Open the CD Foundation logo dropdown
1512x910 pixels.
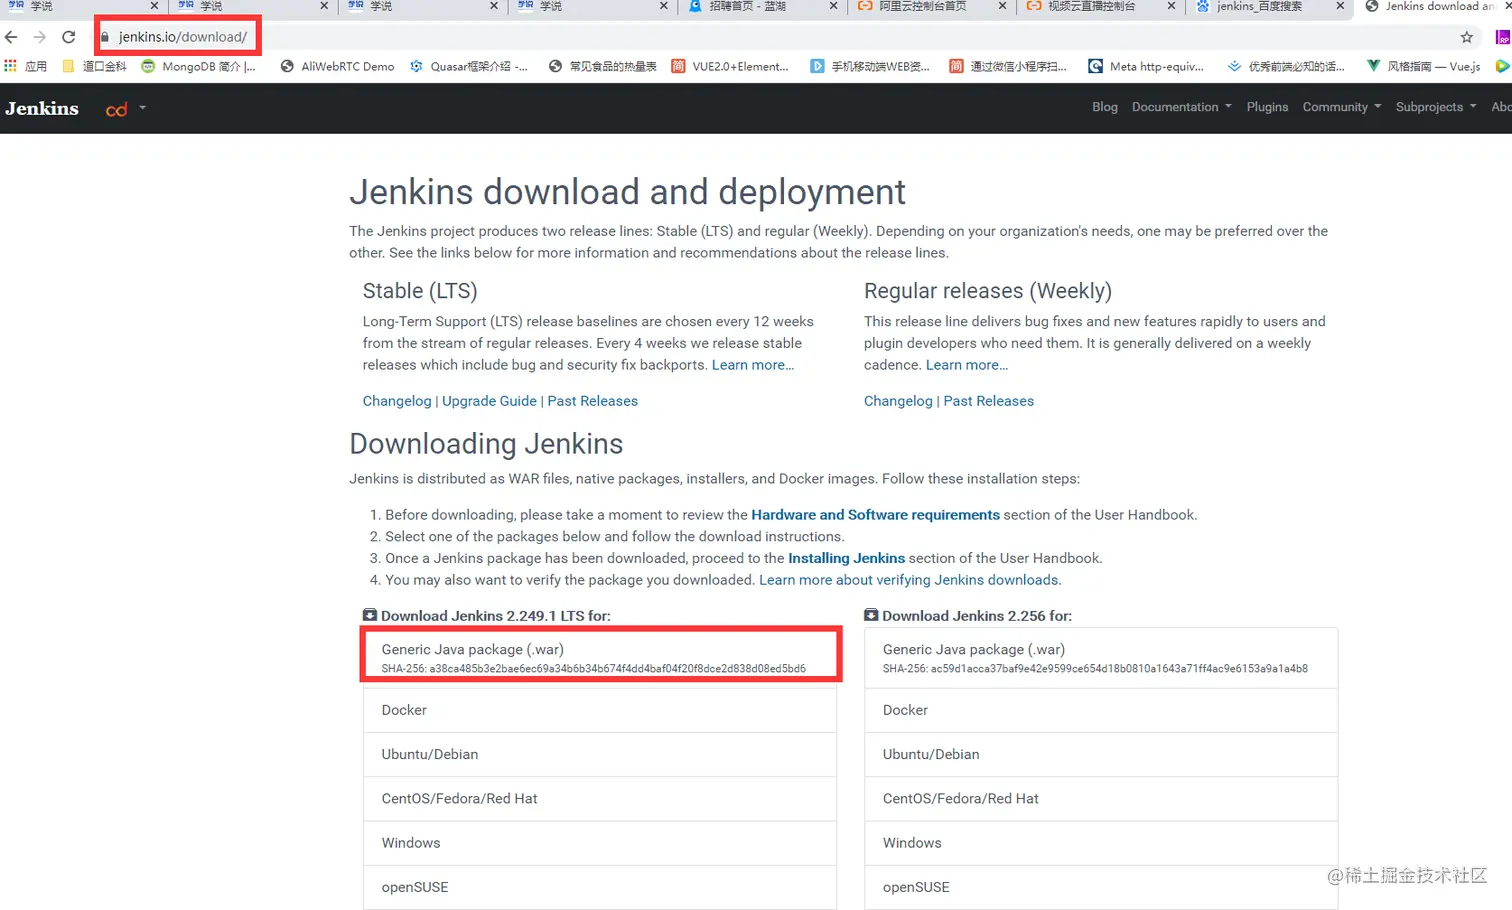(x=126, y=108)
